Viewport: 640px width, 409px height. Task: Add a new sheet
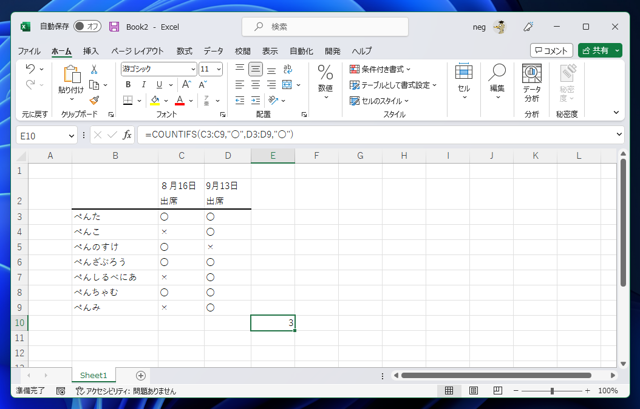(x=140, y=376)
